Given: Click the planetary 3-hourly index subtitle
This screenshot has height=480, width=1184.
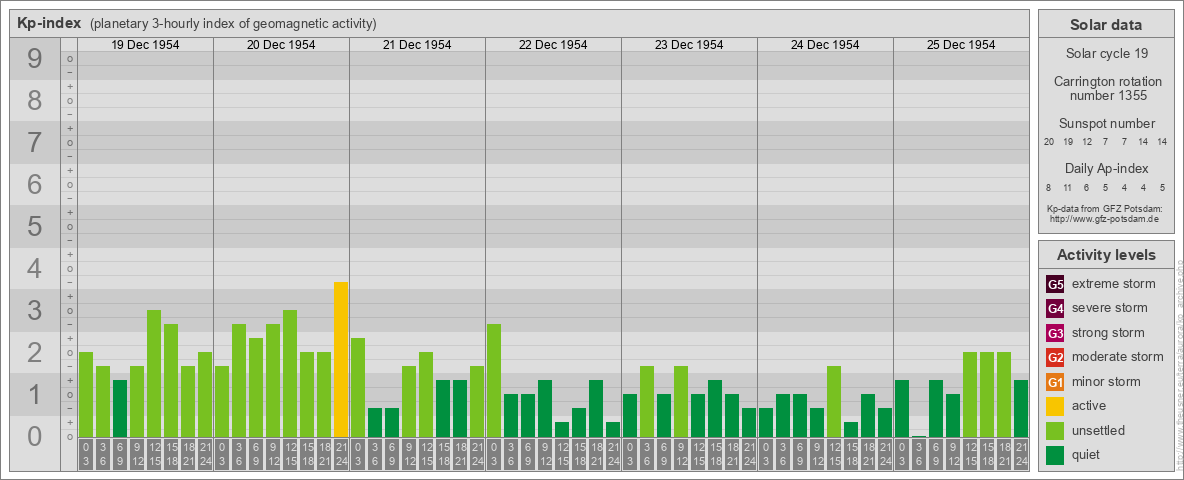Looking at the screenshot, I should pos(233,23).
